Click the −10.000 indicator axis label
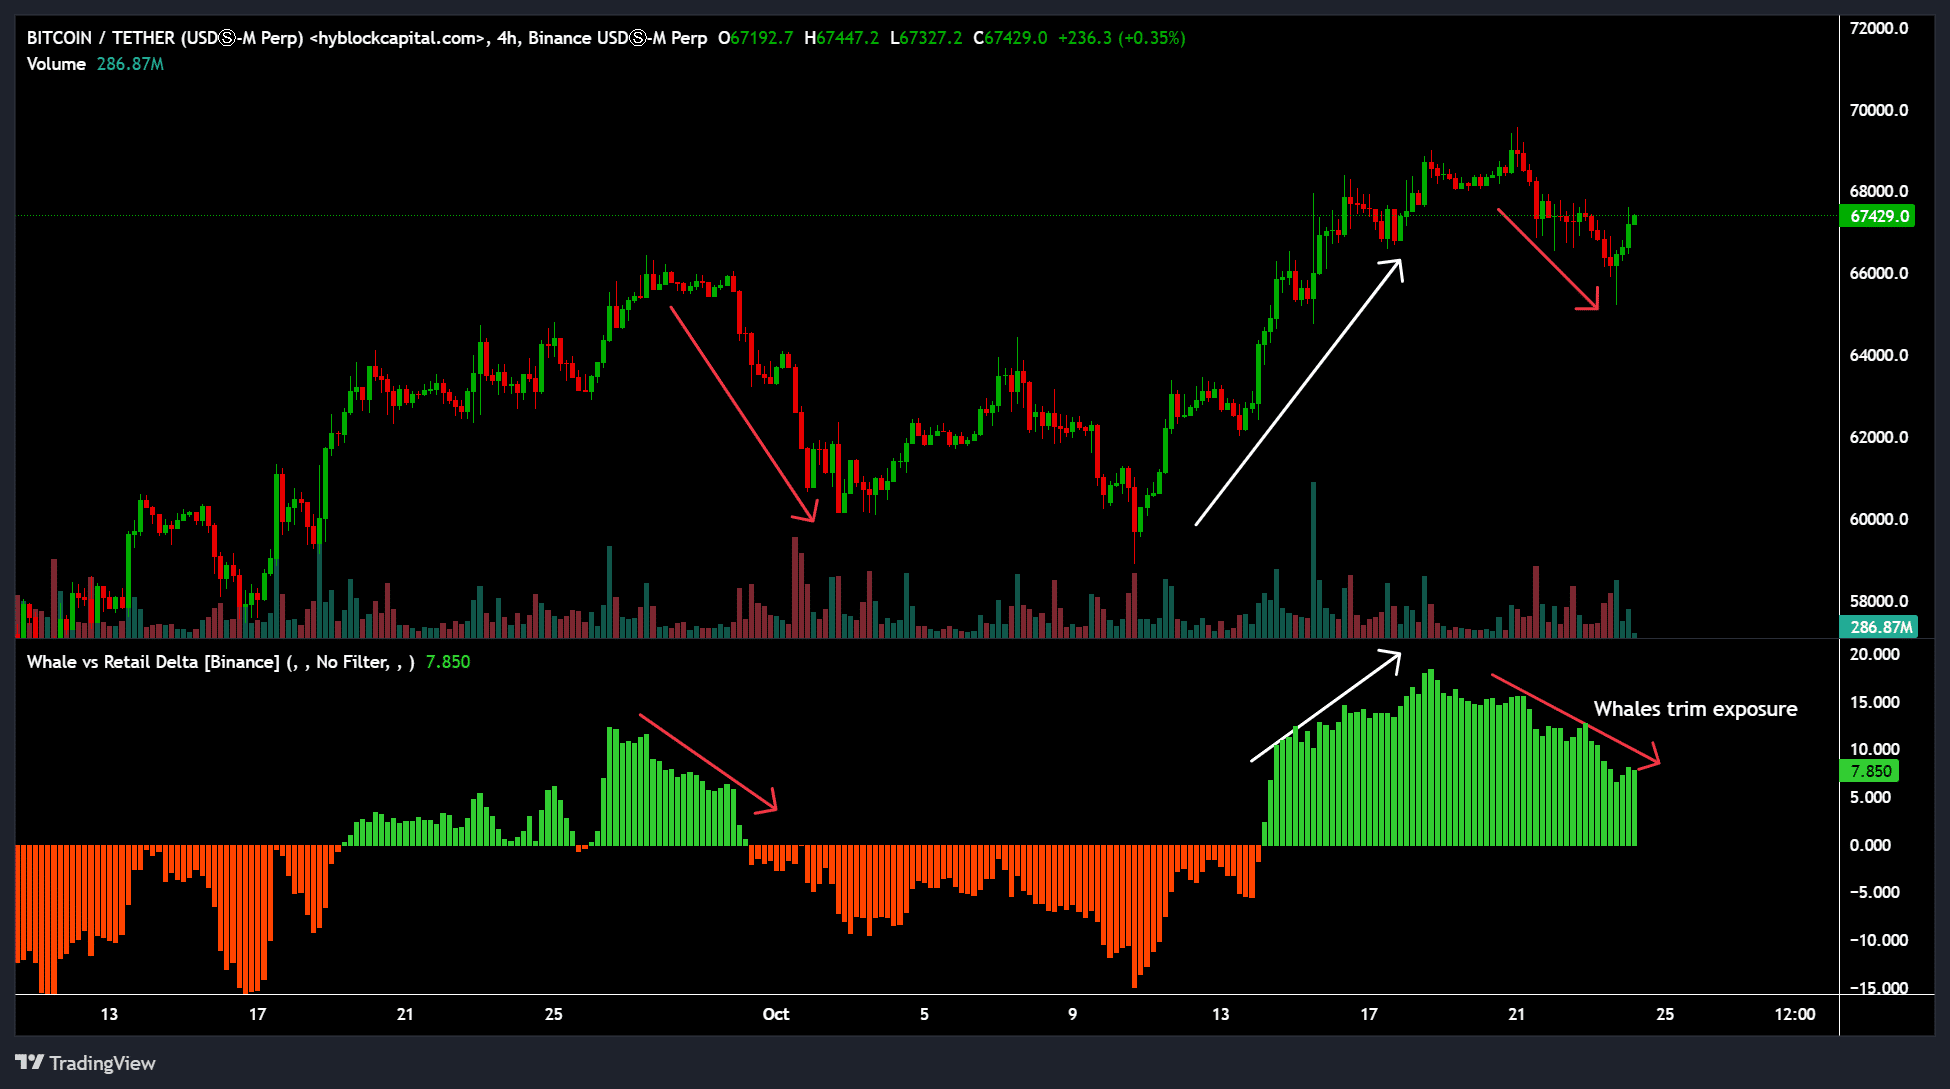Viewport: 1950px width, 1089px height. [1879, 940]
